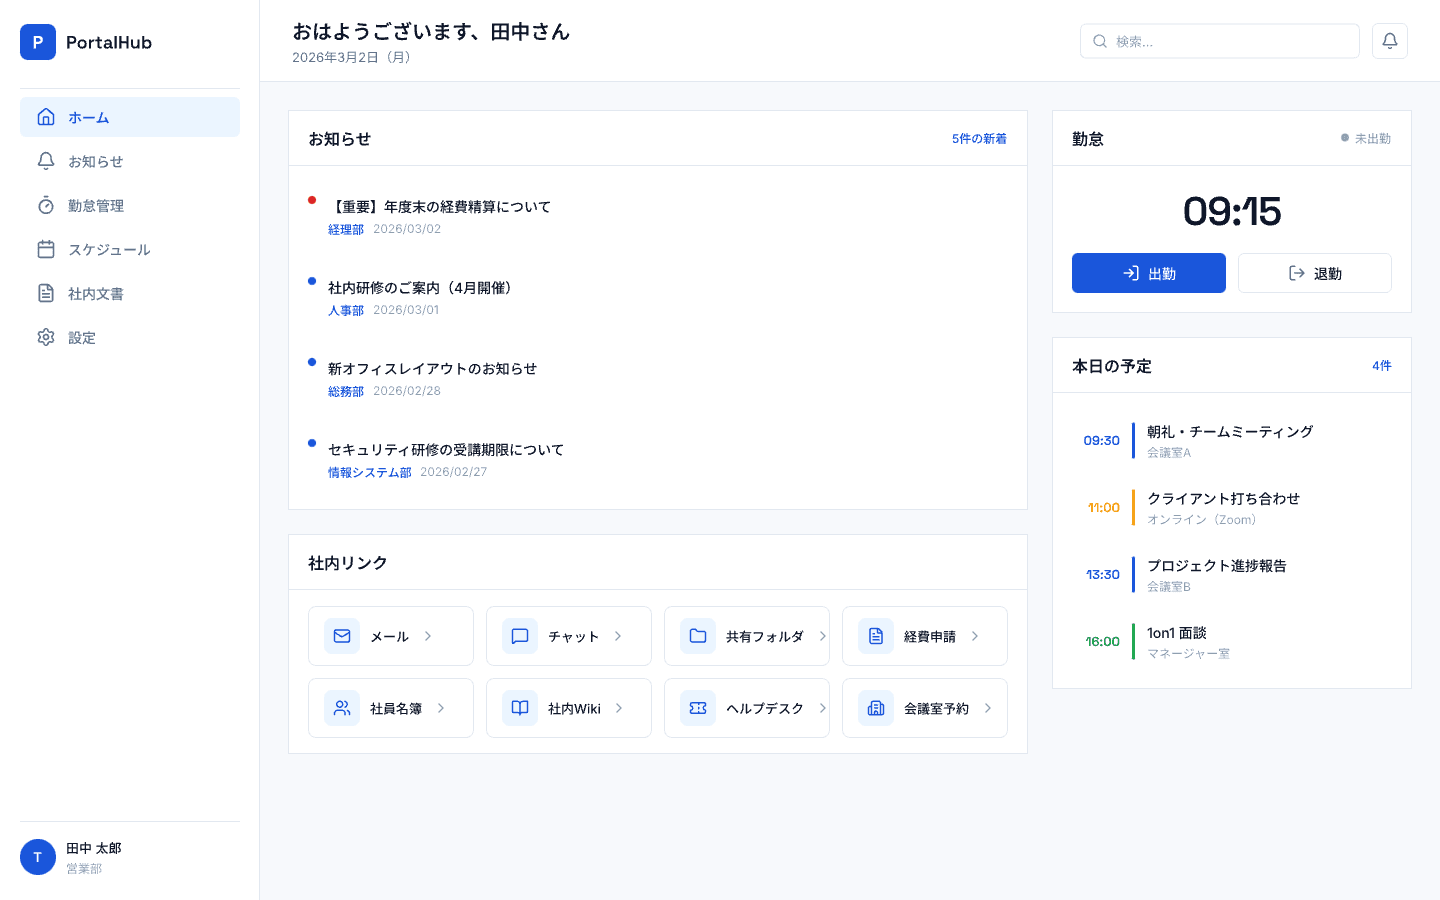Screen dimensions: 1440x900
Task: Select the mail icon on the メール link
Action: click(x=342, y=636)
